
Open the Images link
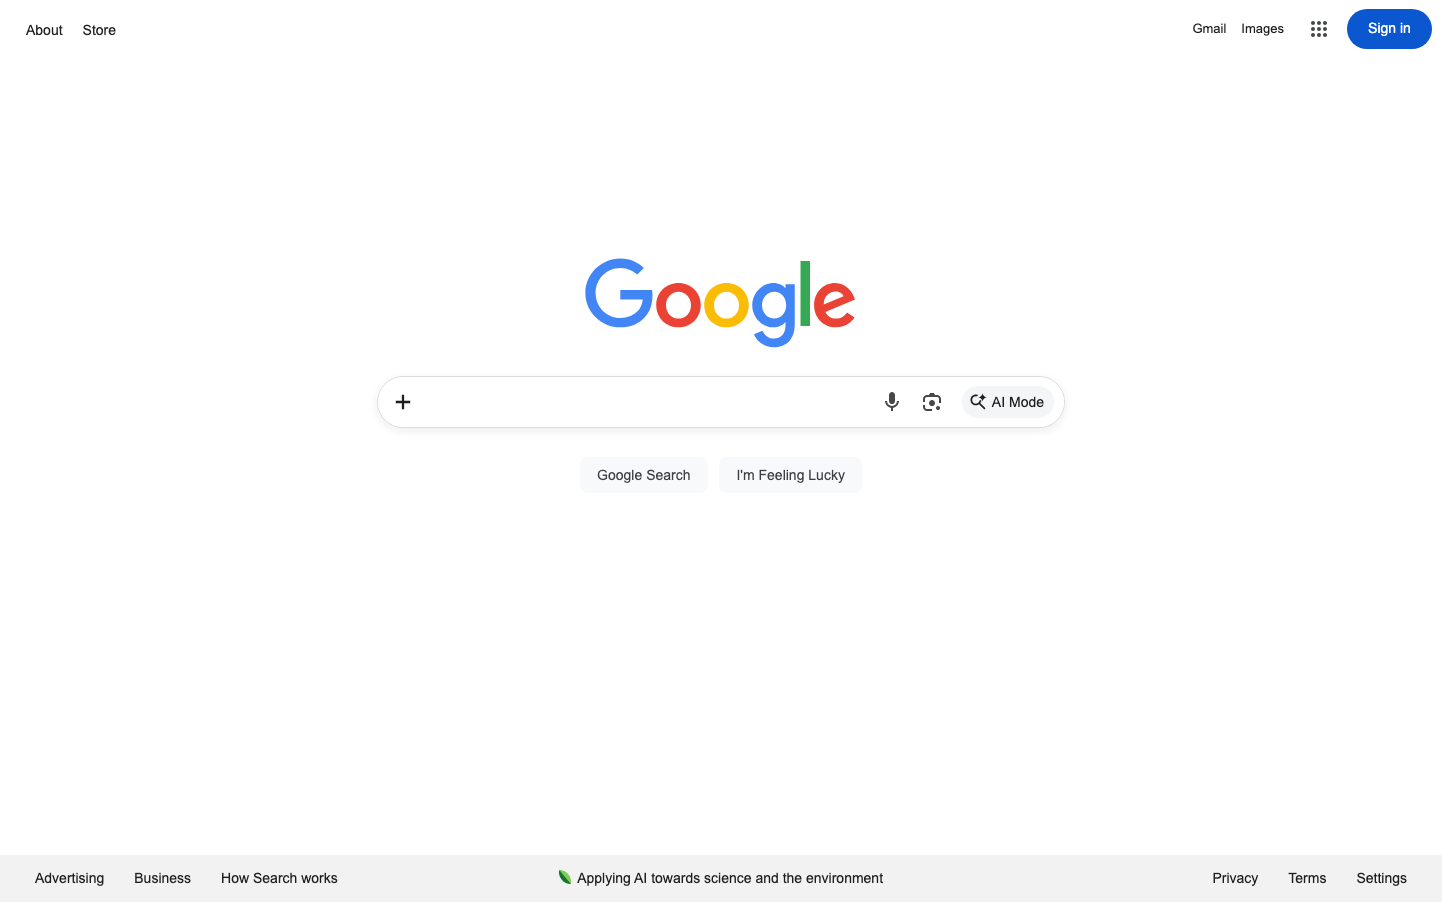[1262, 29]
